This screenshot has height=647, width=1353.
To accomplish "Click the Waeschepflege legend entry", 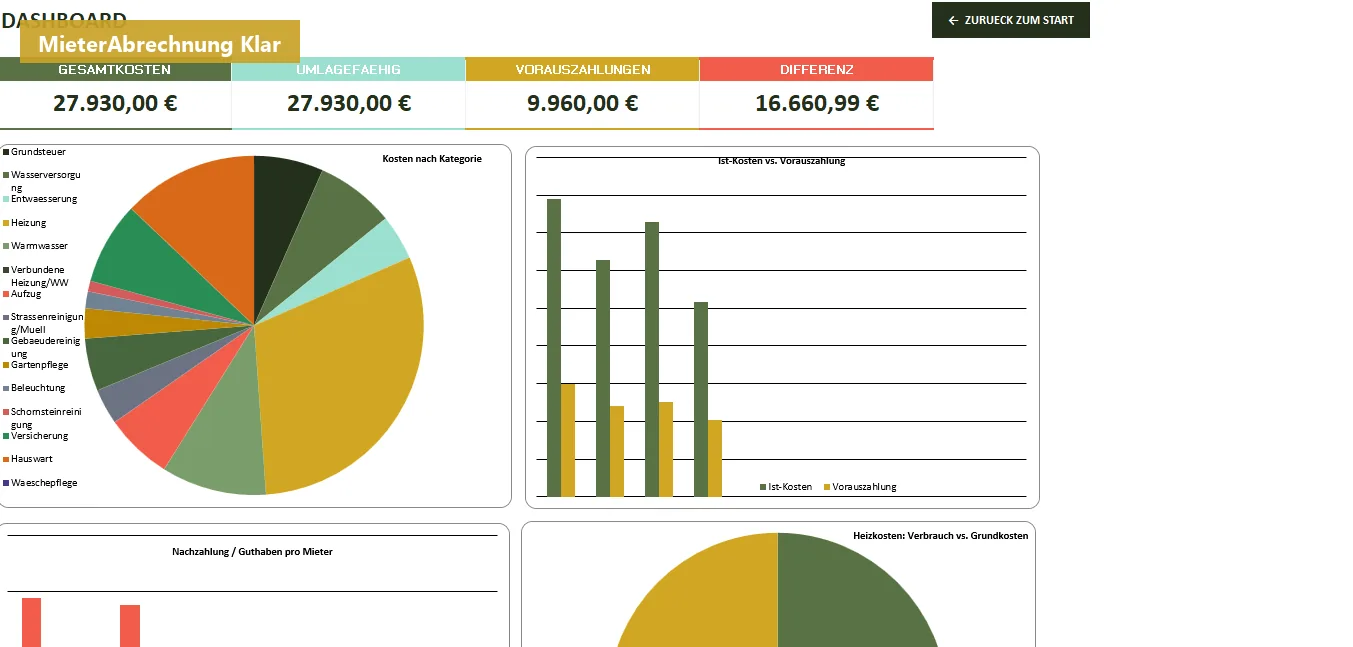I will (x=41, y=483).
